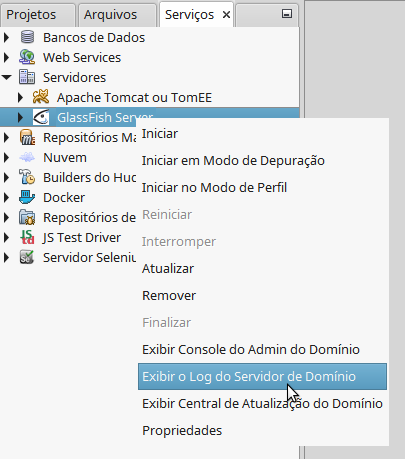
Task: Click the Web Services globe icon
Action: [x=27, y=57]
